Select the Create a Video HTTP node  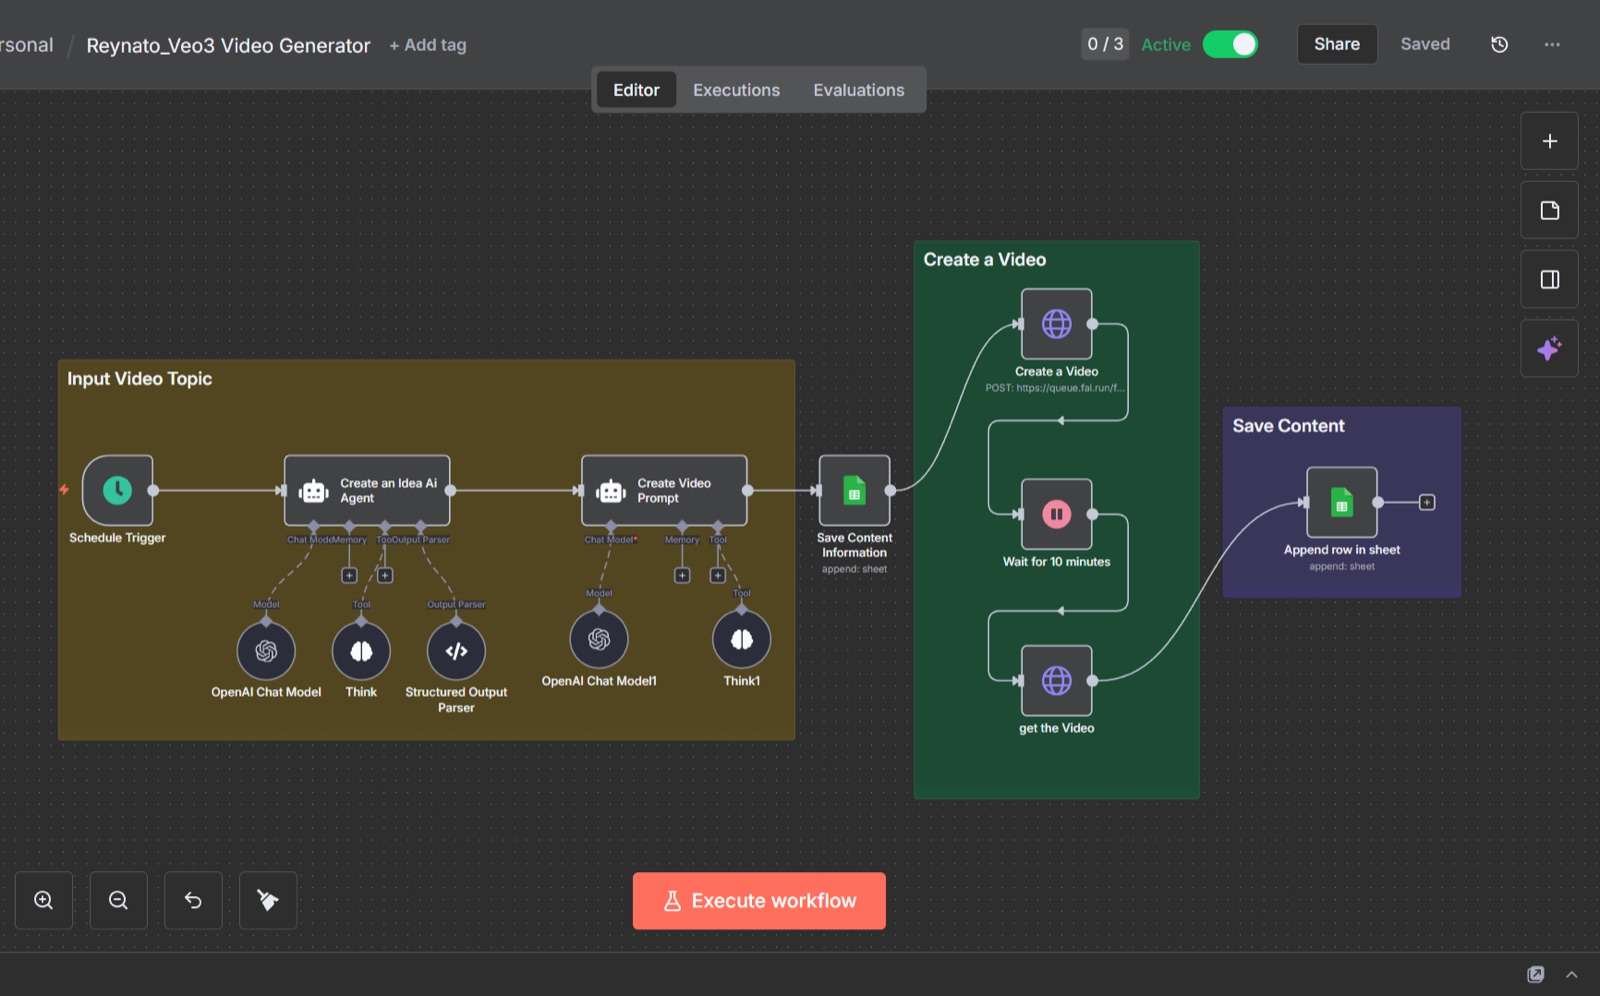1056,324
